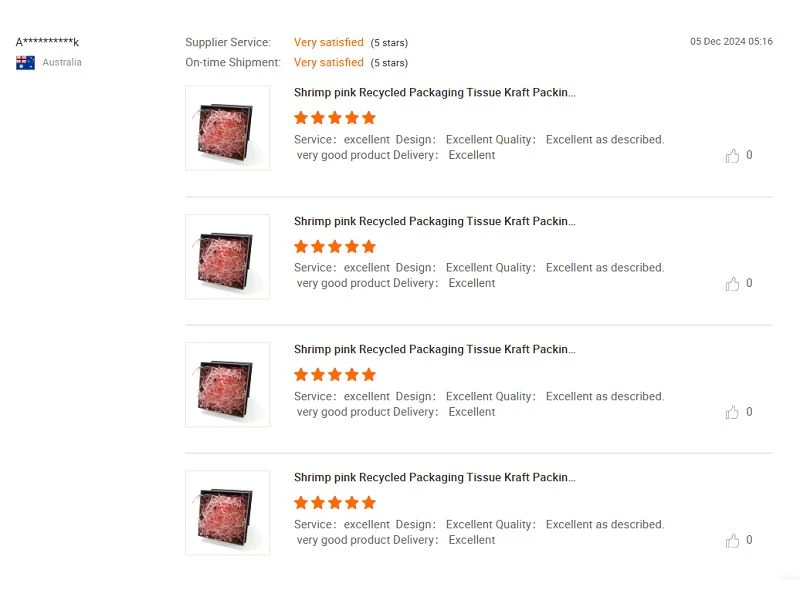
Task: Click reviewer name A**********k
Action: point(47,42)
